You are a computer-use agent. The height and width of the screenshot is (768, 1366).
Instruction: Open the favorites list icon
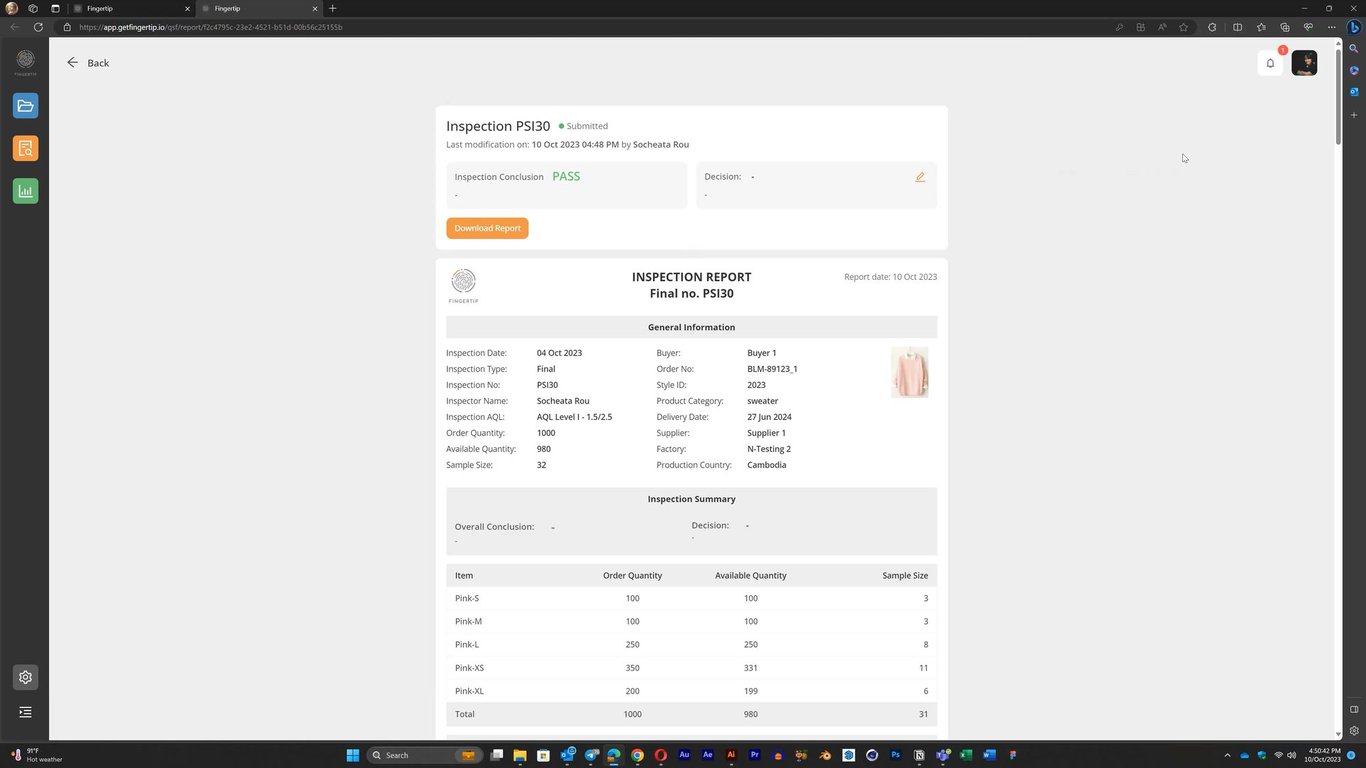(x=1261, y=27)
